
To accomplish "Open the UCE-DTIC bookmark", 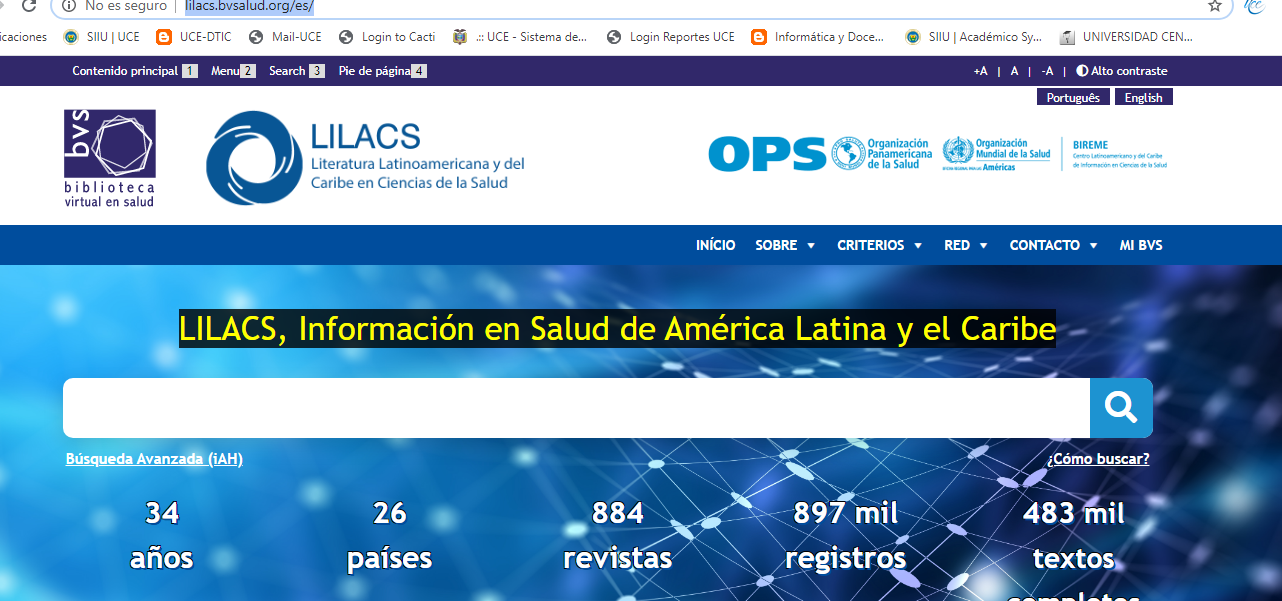I will pos(194,37).
